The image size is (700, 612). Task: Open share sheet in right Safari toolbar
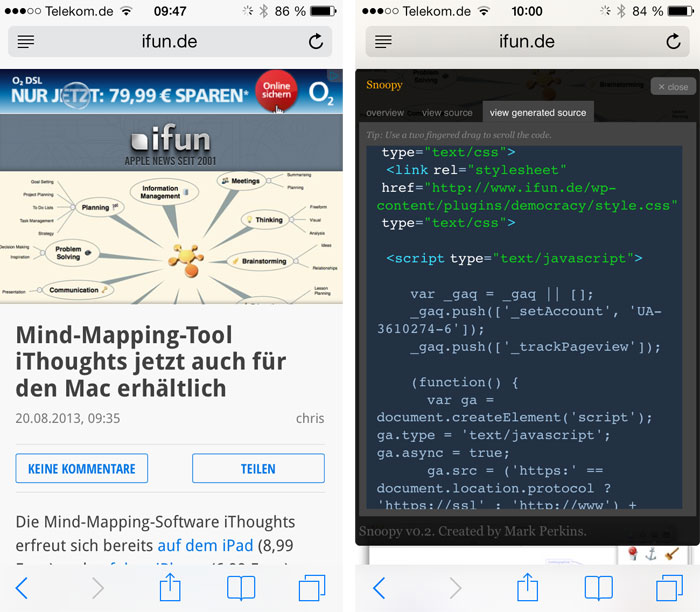pyautogui.click(x=528, y=587)
